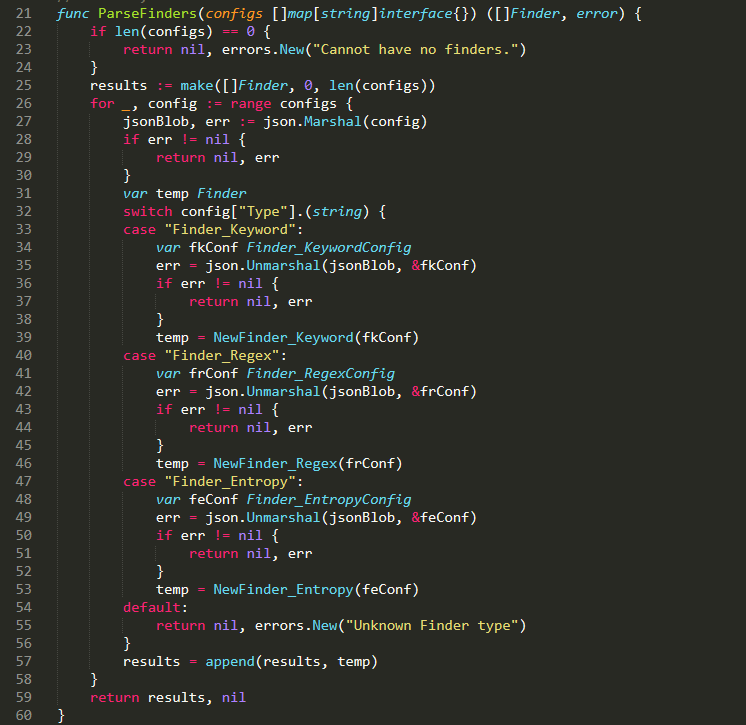This screenshot has height=725, width=746.
Task: Click the range keyword in the for loop
Action: 251,104
